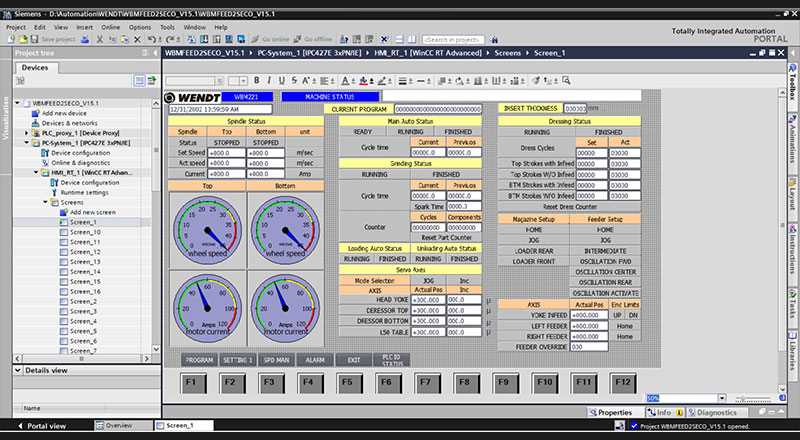Expand the PLC_proxy_1 device node
The width and height of the screenshot is (800, 440).
[27, 133]
